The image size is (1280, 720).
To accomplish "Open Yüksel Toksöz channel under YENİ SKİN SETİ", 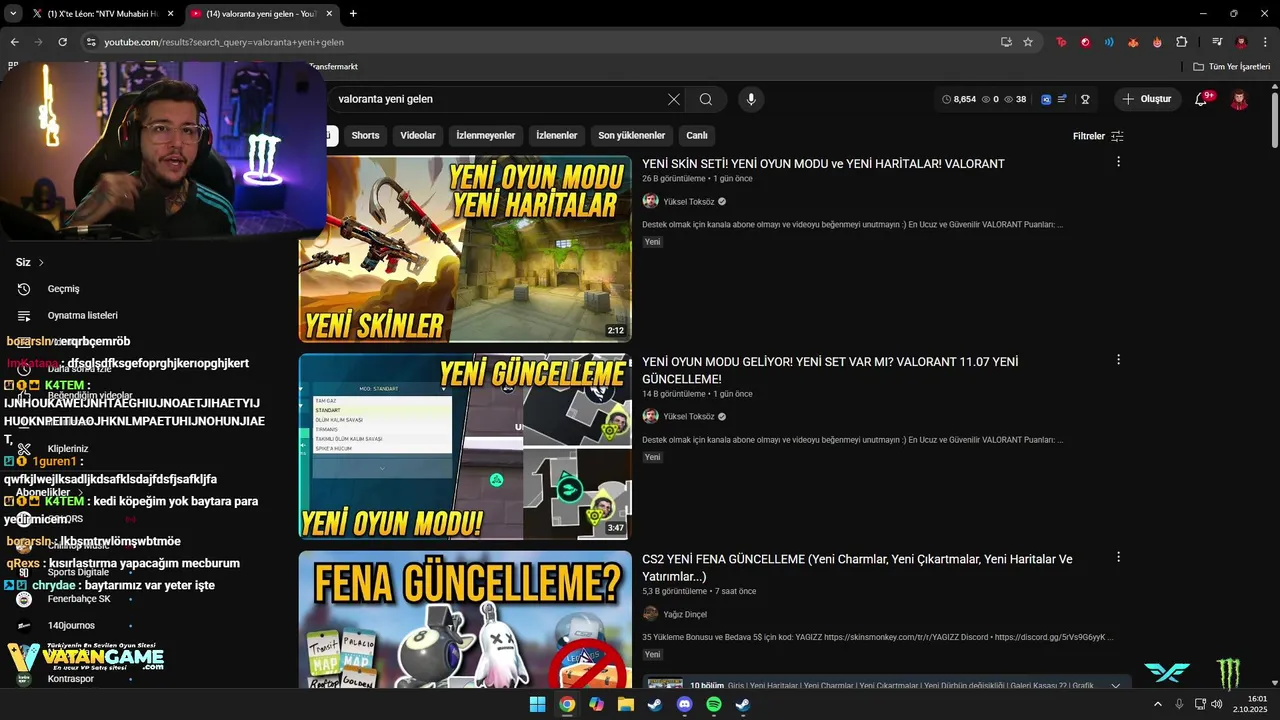I will tap(689, 201).
